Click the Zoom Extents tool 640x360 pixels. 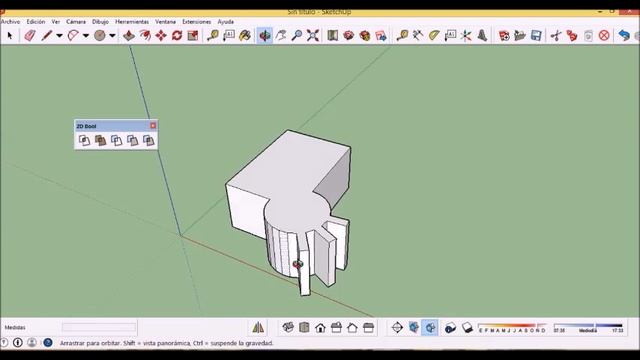point(313,36)
